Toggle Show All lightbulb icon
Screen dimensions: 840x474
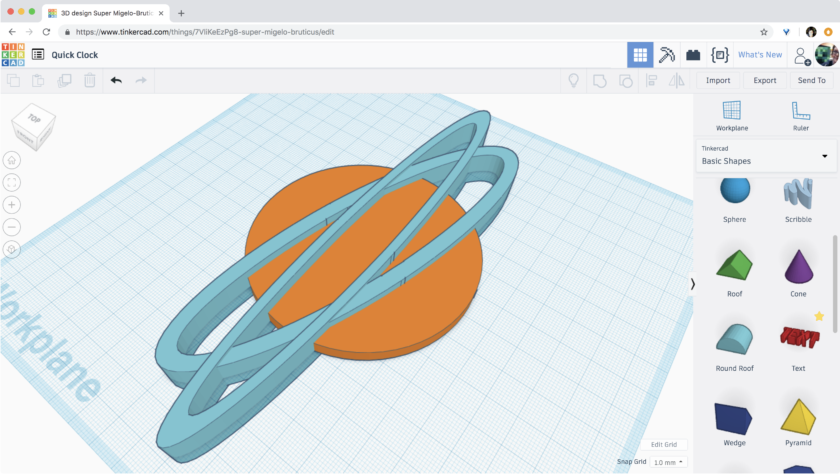[x=574, y=80]
